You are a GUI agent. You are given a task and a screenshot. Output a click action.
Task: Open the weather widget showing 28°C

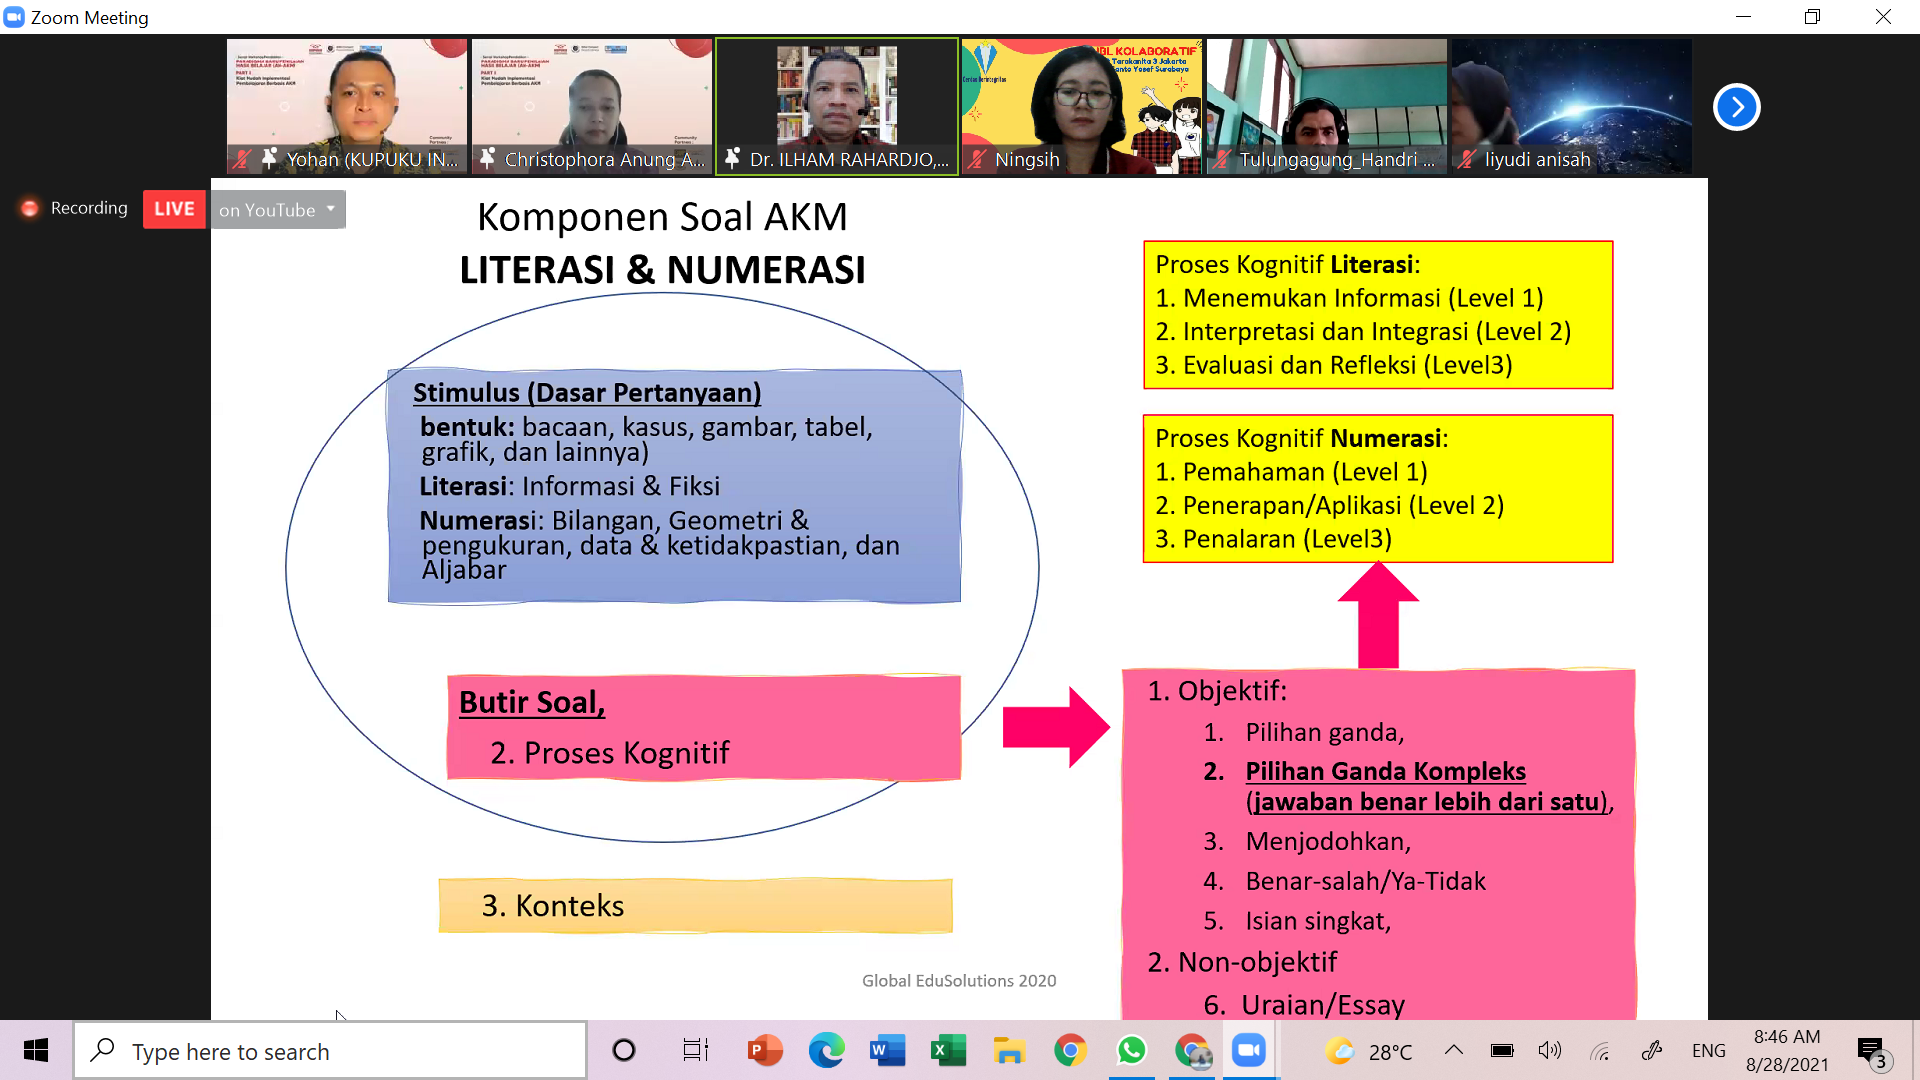[1368, 1051]
